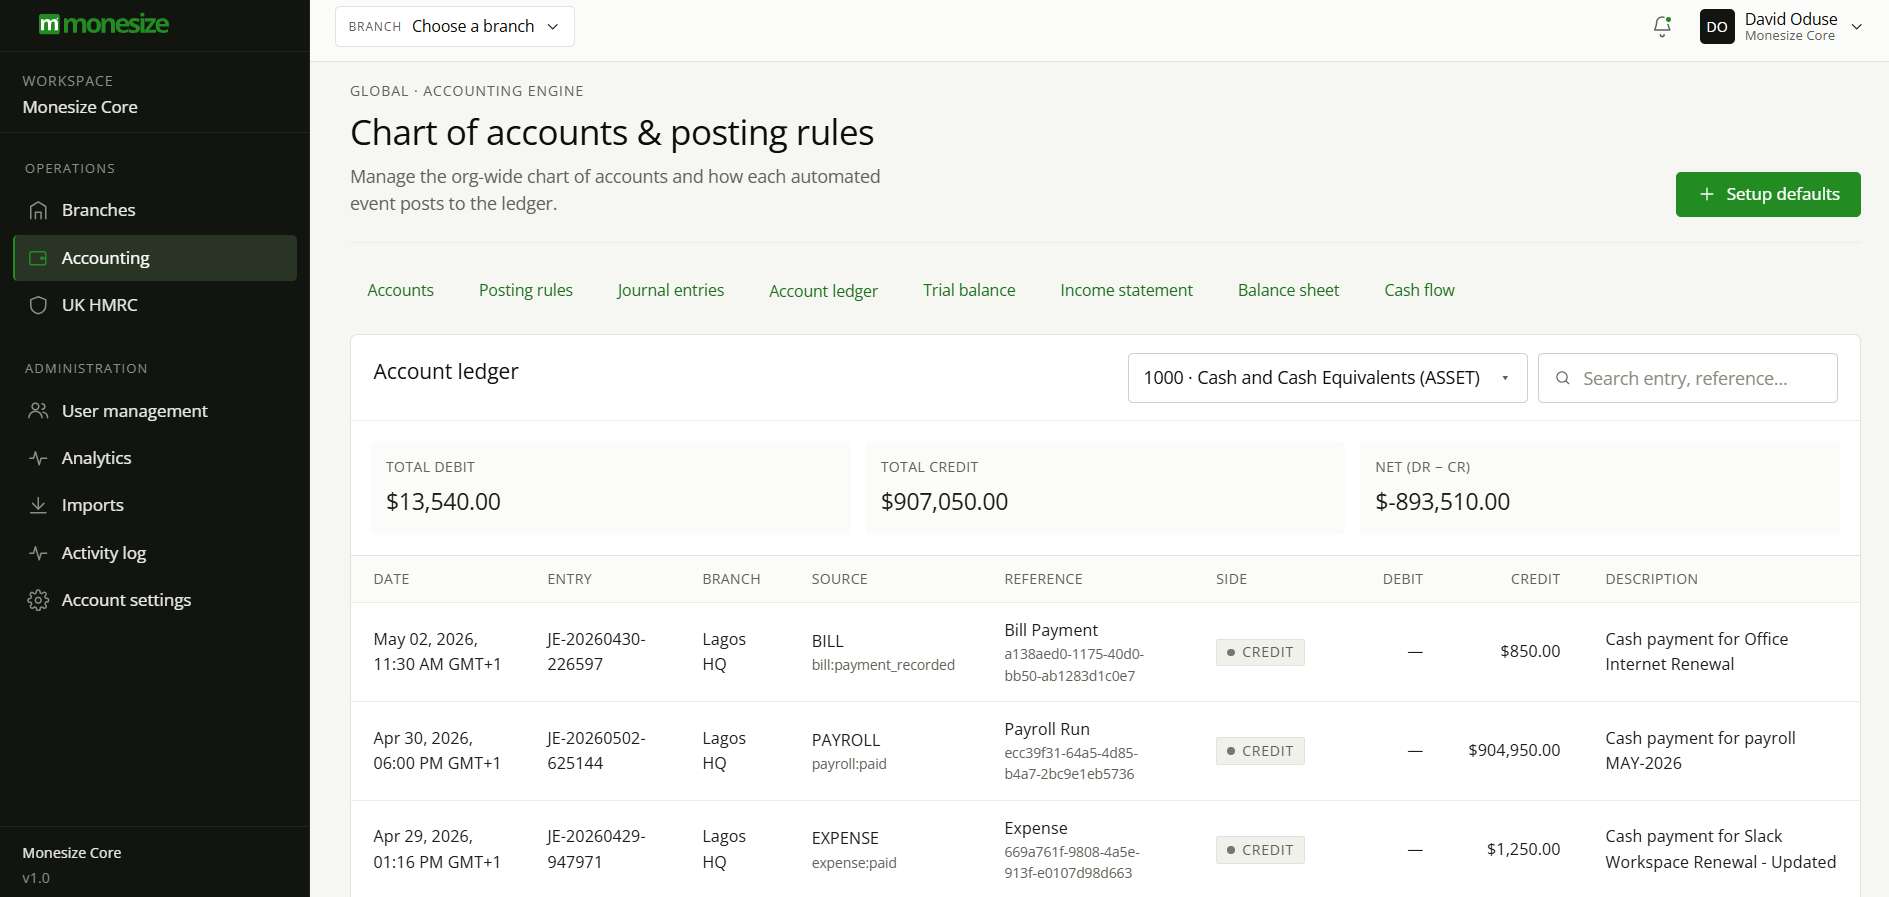Click the CREDIT column header
1889x897 pixels.
pos(1535,579)
